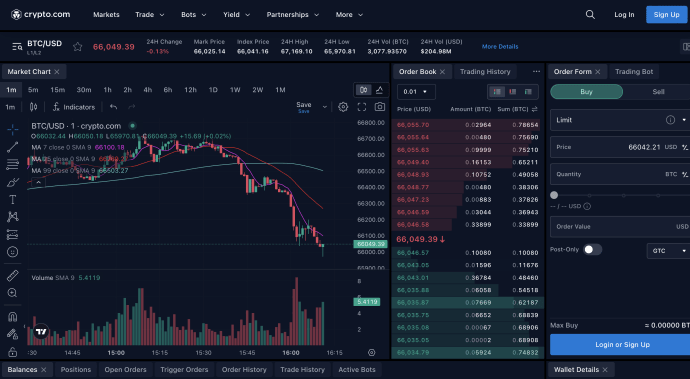Viewport: 690px width, 379px height.
Task: Open the Markets link in header
Action: (106, 15)
